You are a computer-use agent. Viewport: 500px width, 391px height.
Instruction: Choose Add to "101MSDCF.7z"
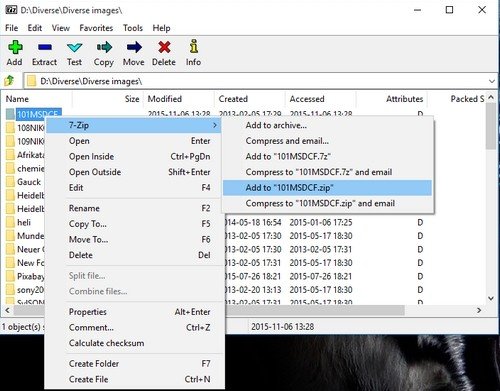[x=327, y=157]
